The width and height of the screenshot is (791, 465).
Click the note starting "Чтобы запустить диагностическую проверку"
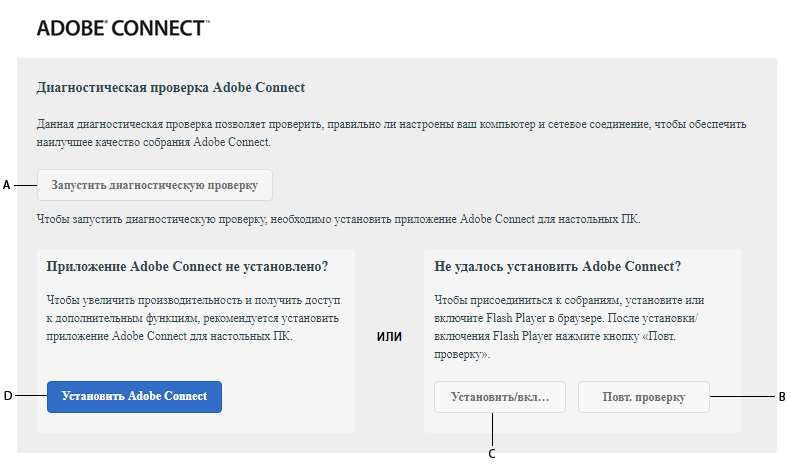click(x=338, y=218)
